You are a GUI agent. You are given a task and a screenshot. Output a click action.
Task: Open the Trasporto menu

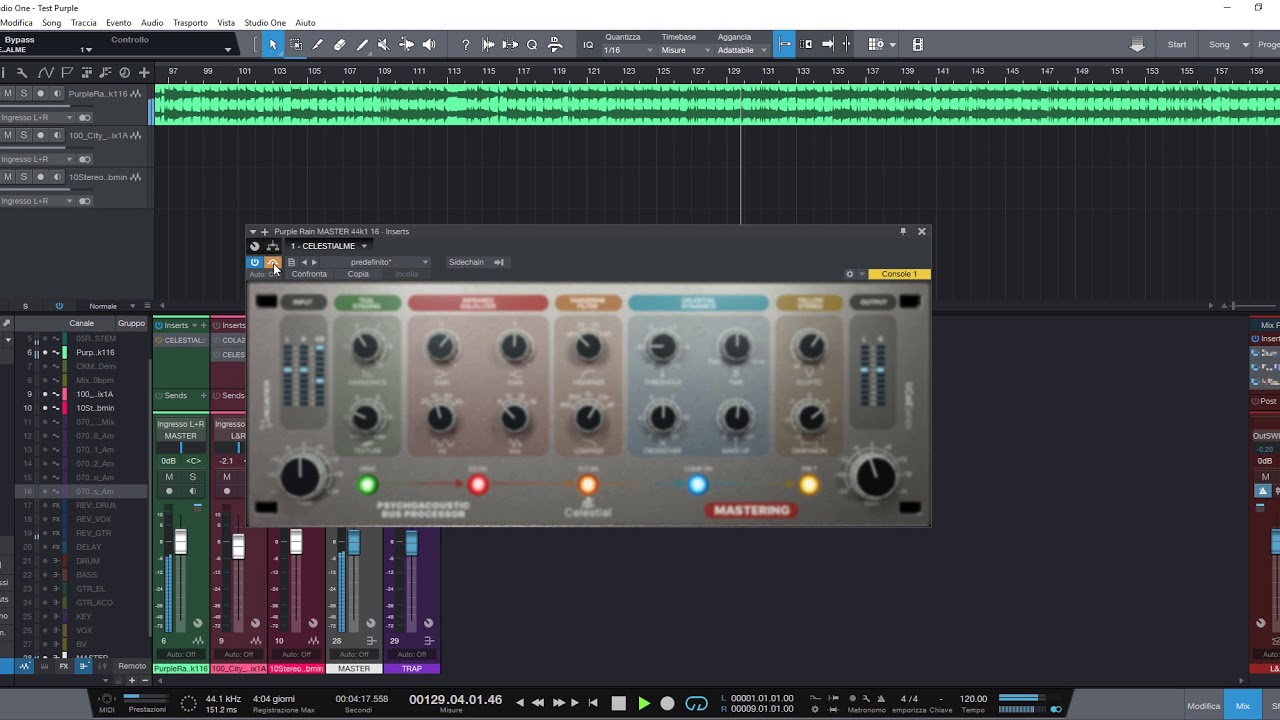coord(190,22)
